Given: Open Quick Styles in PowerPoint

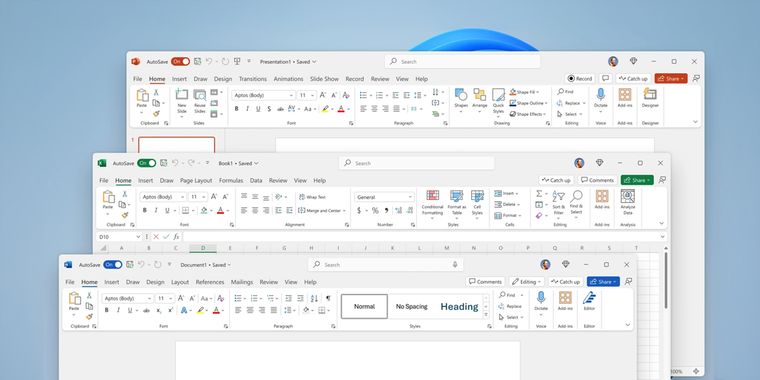Looking at the screenshot, I should click(498, 101).
